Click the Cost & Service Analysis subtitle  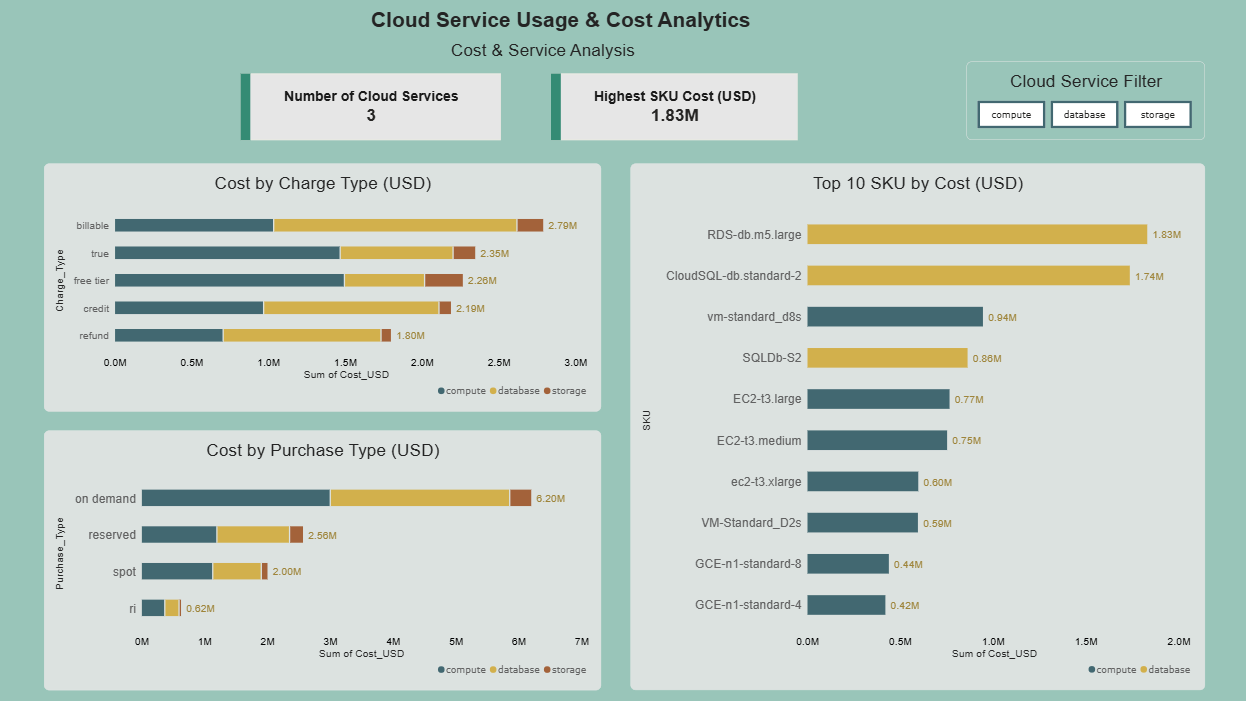543,50
